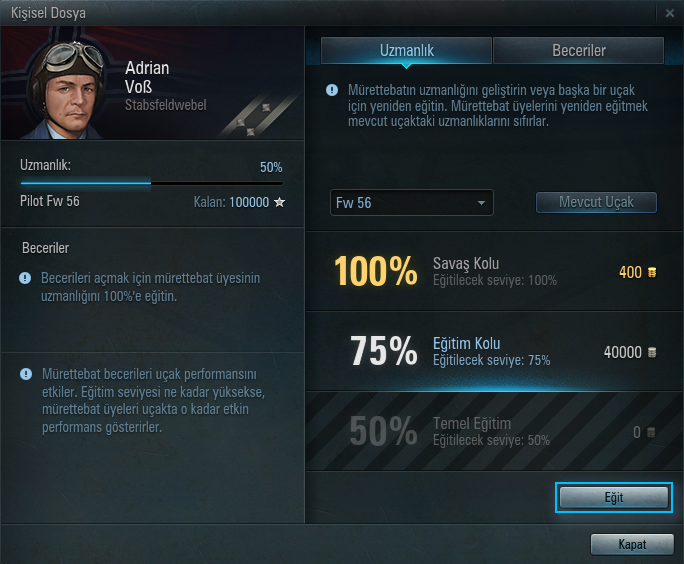Screen dimensions: 684x564
Task: Click the gold coin icon next to 400
Action: (x=652, y=272)
